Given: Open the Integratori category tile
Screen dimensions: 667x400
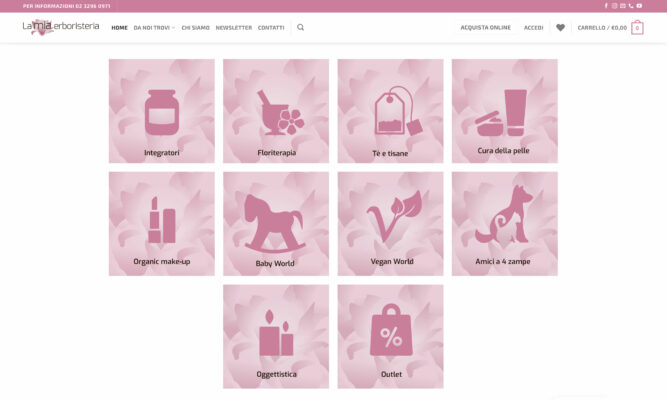Looking at the screenshot, I should click(x=162, y=111).
